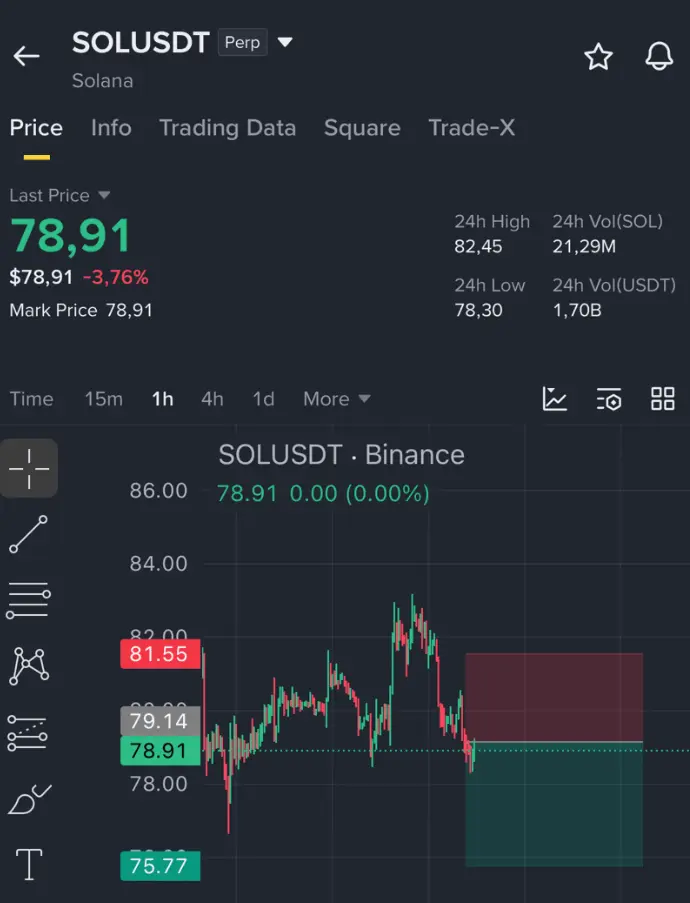Click the green 78.91 current price label
Viewport: 690px width, 903px height.
point(160,750)
